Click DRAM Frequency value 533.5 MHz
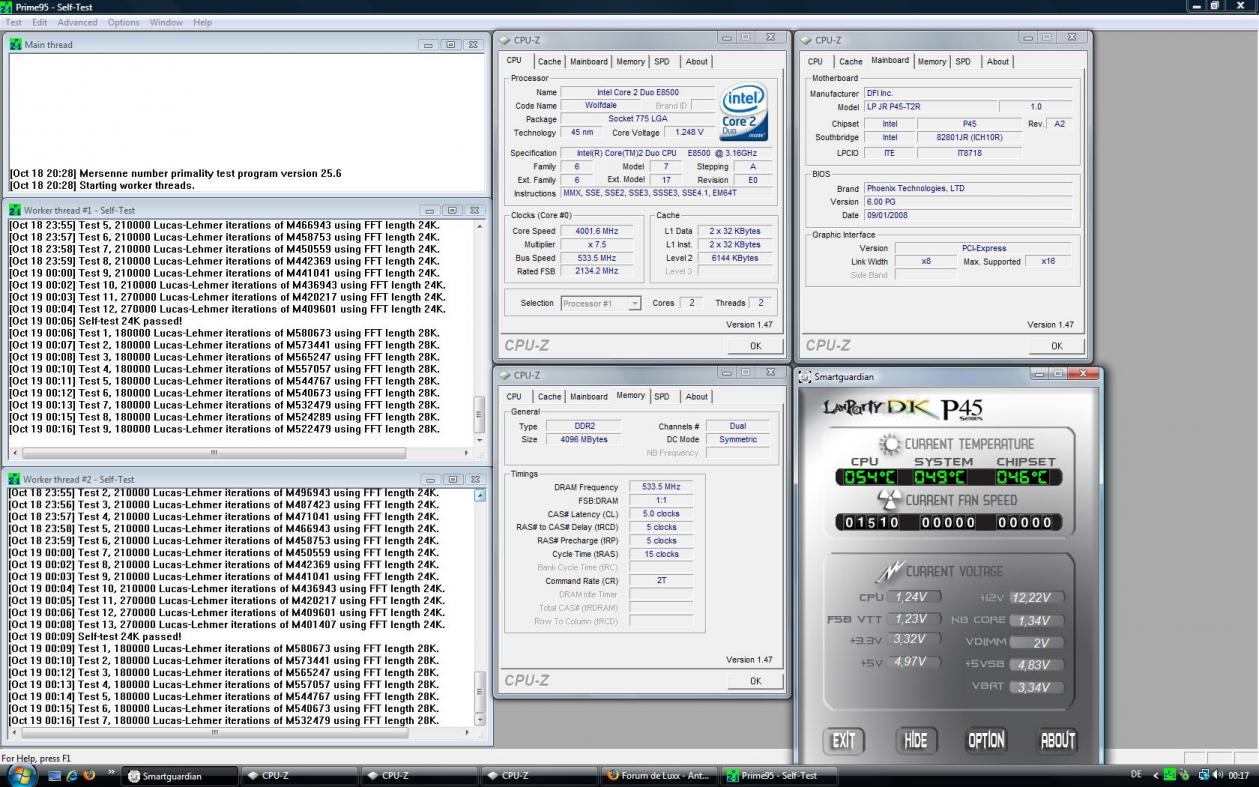Viewport: 1259px width, 787px height. pyautogui.click(x=661, y=487)
